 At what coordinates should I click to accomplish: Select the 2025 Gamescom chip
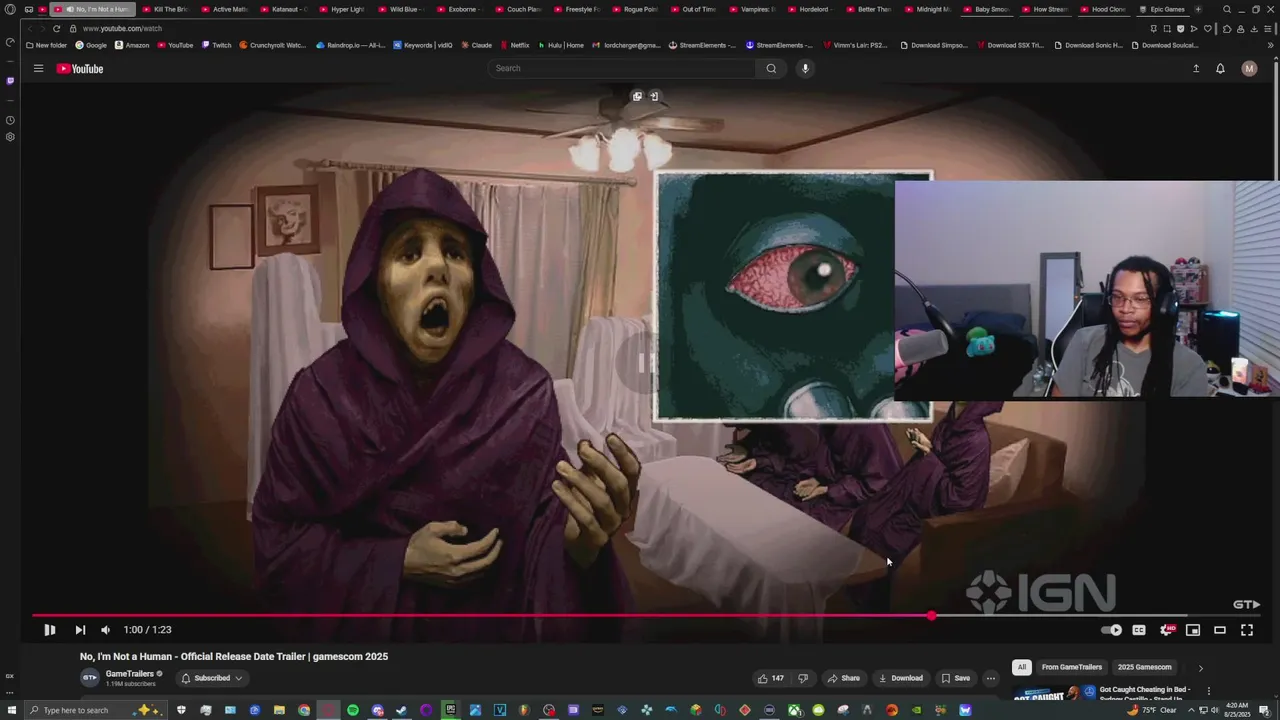[1144, 667]
